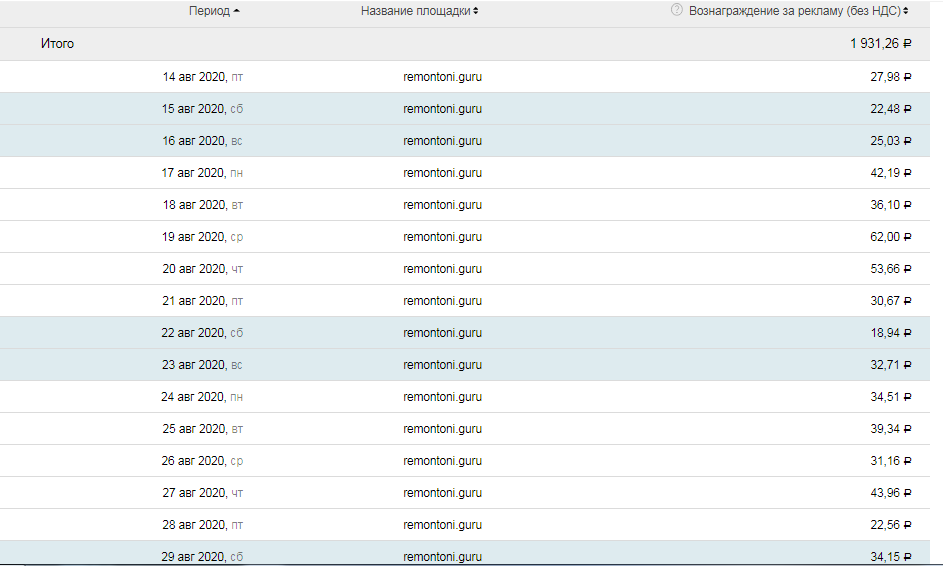943x566 pixels.
Task: Sort table by Период column header
Action: coord(214,11)
